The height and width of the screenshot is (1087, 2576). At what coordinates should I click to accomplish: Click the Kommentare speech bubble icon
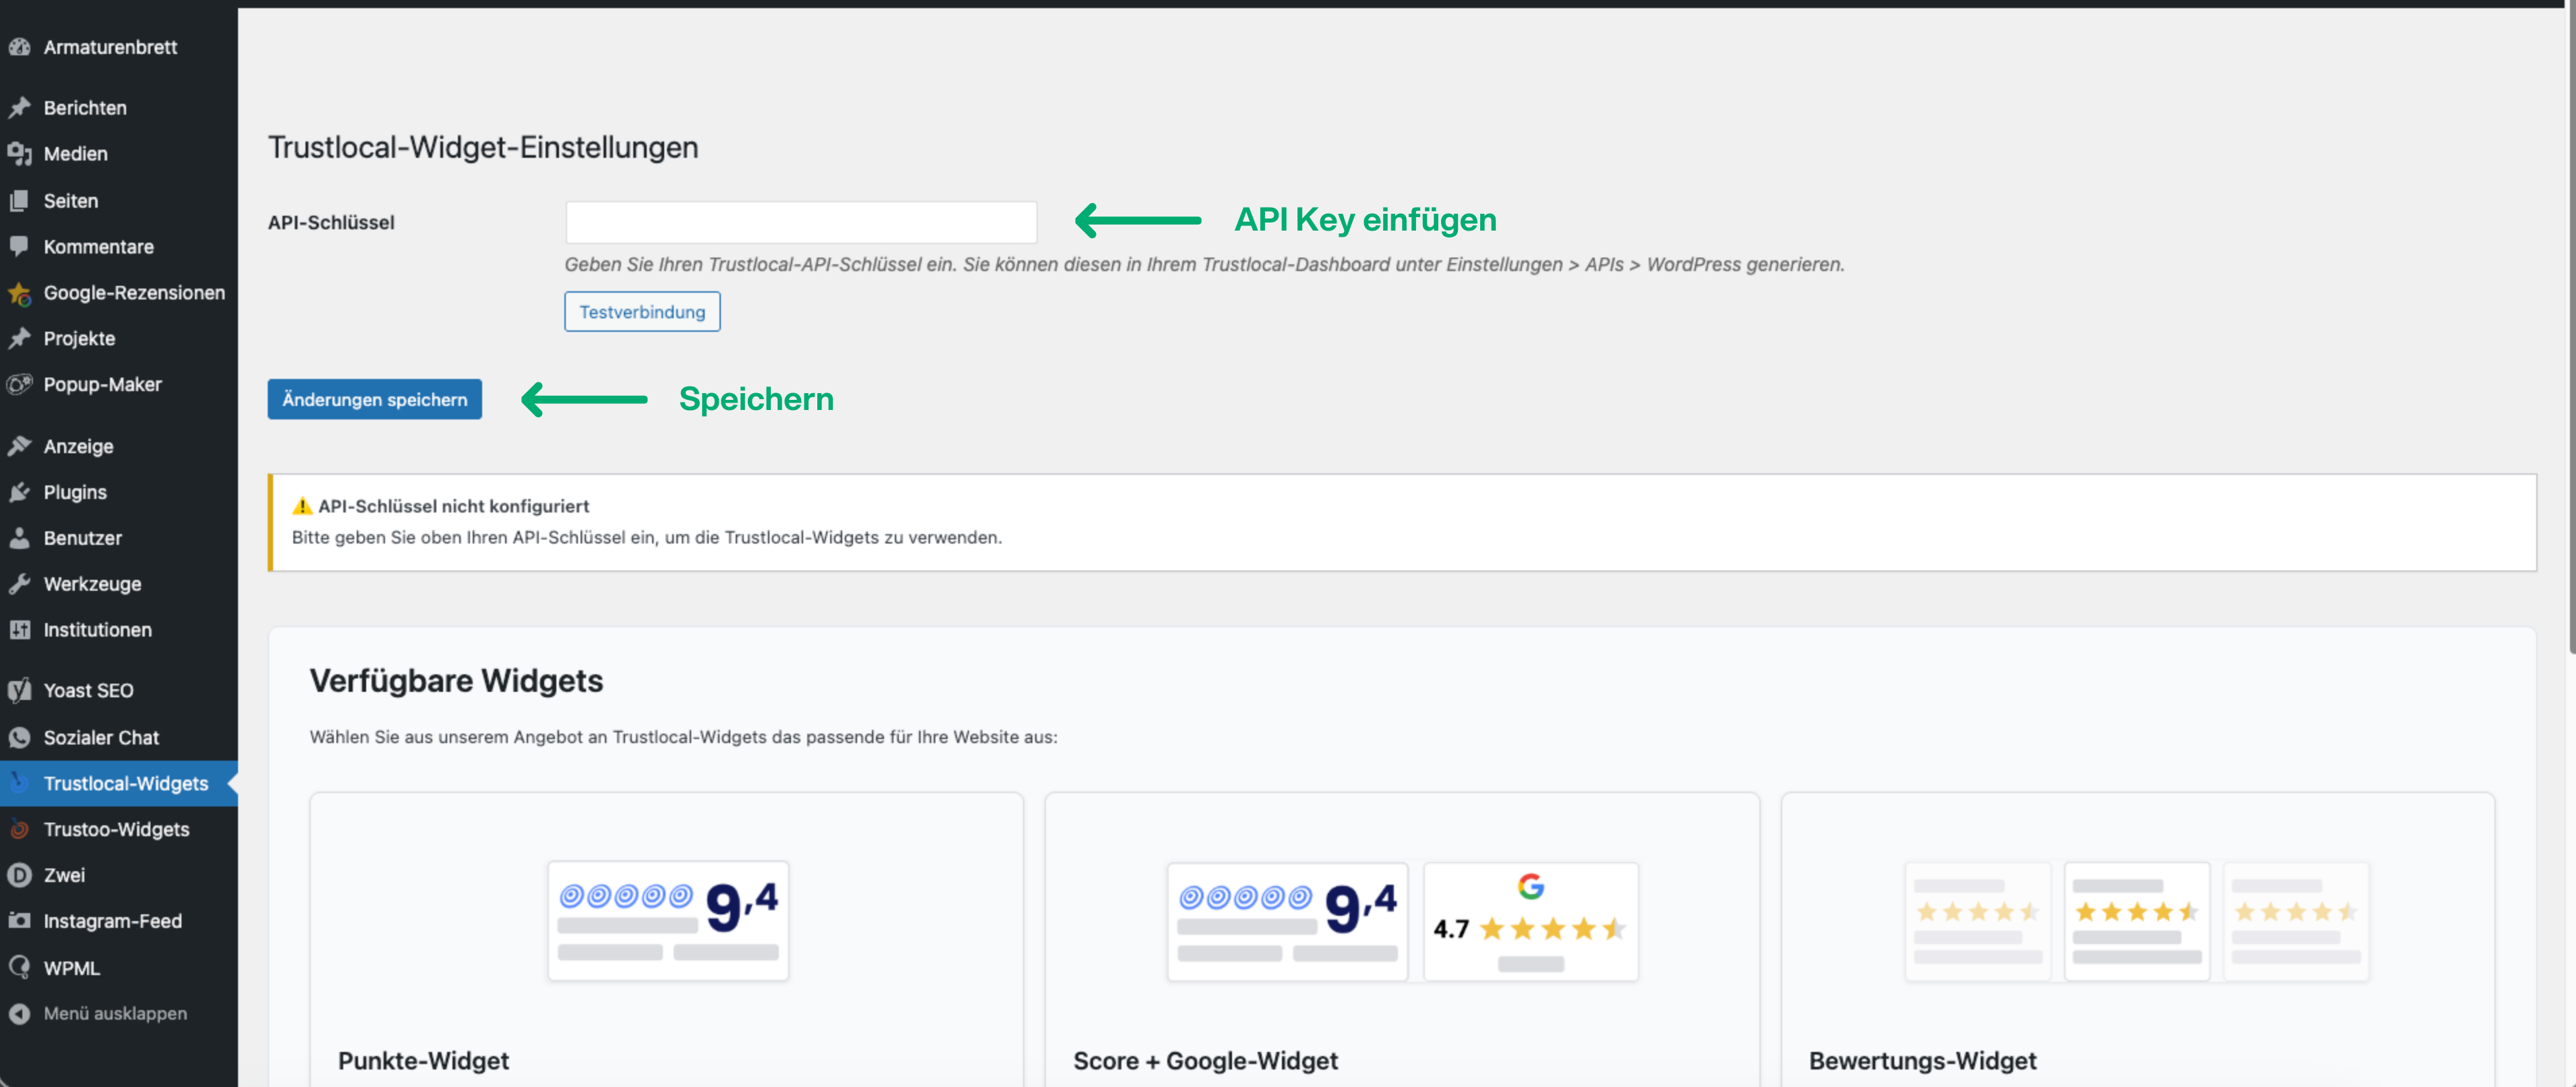click(x=19, y=246)
